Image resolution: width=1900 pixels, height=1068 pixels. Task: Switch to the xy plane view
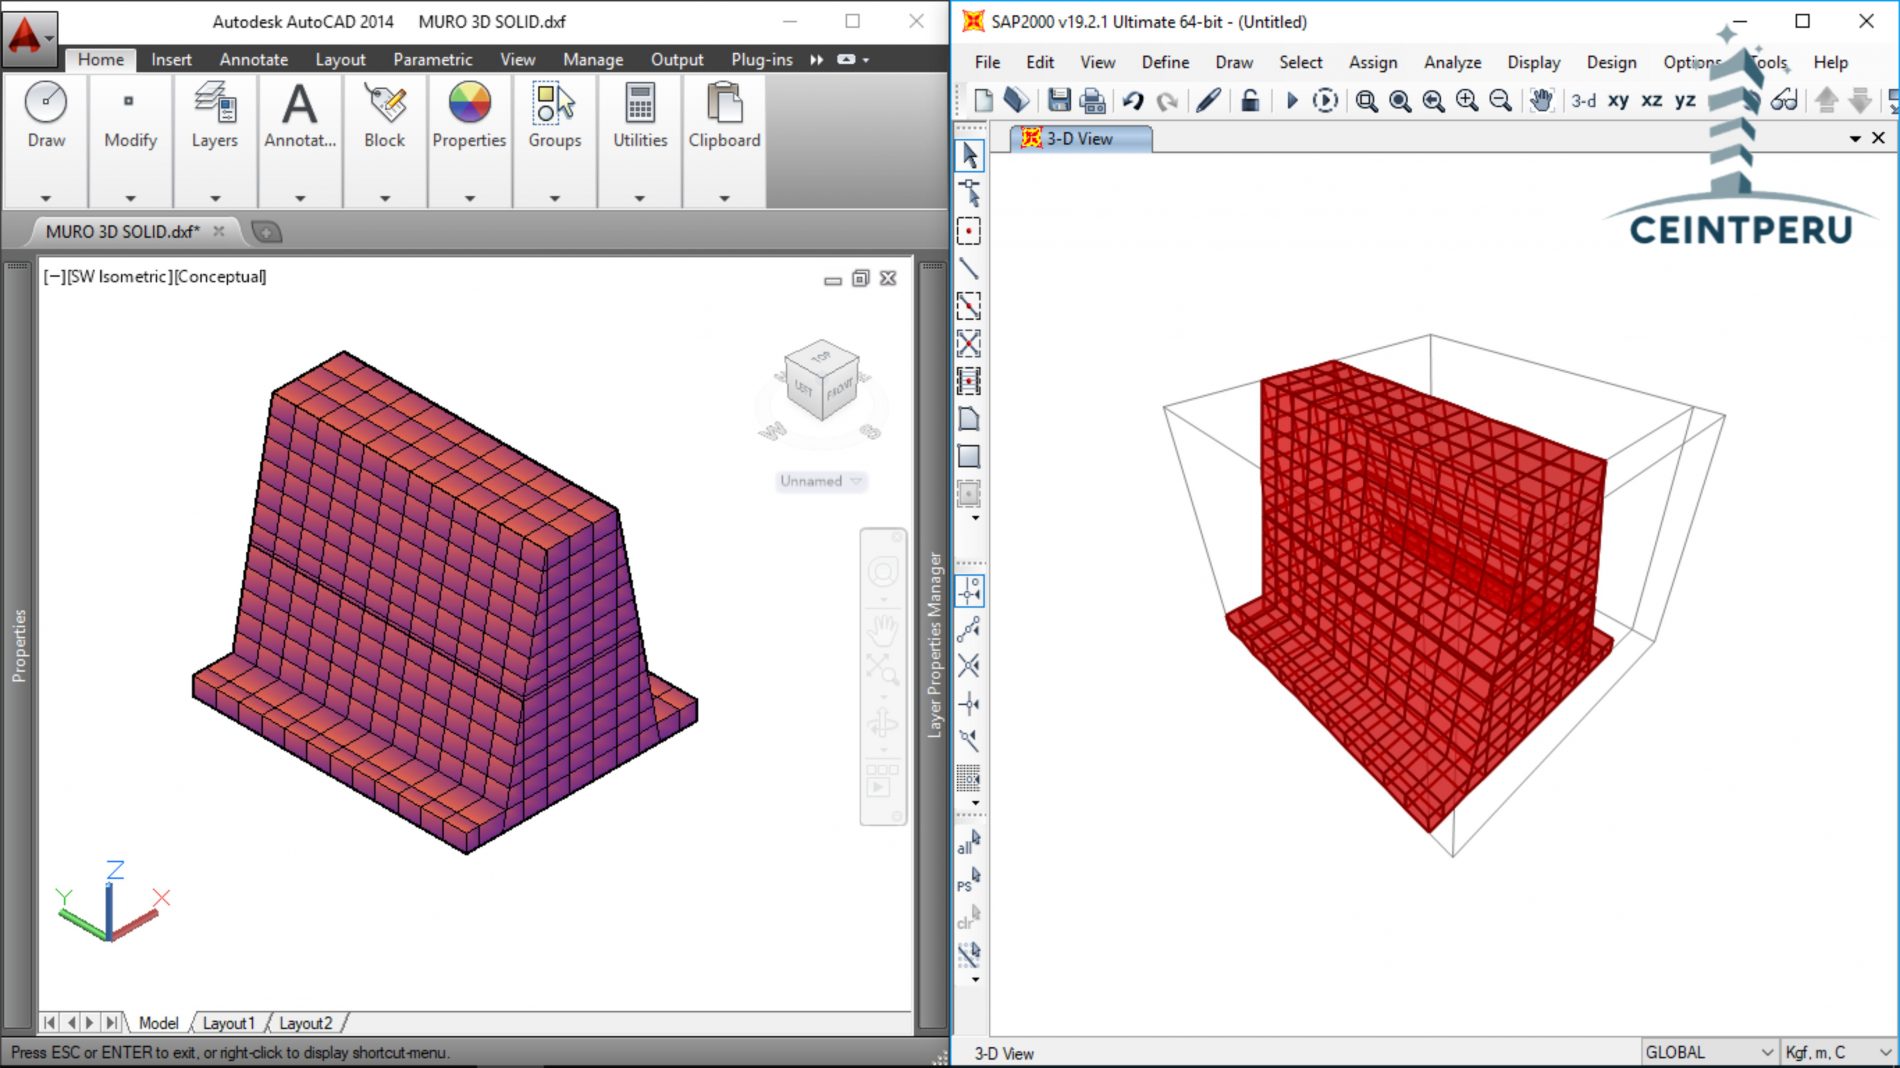pyautogui.click(x=1618, y=100)
